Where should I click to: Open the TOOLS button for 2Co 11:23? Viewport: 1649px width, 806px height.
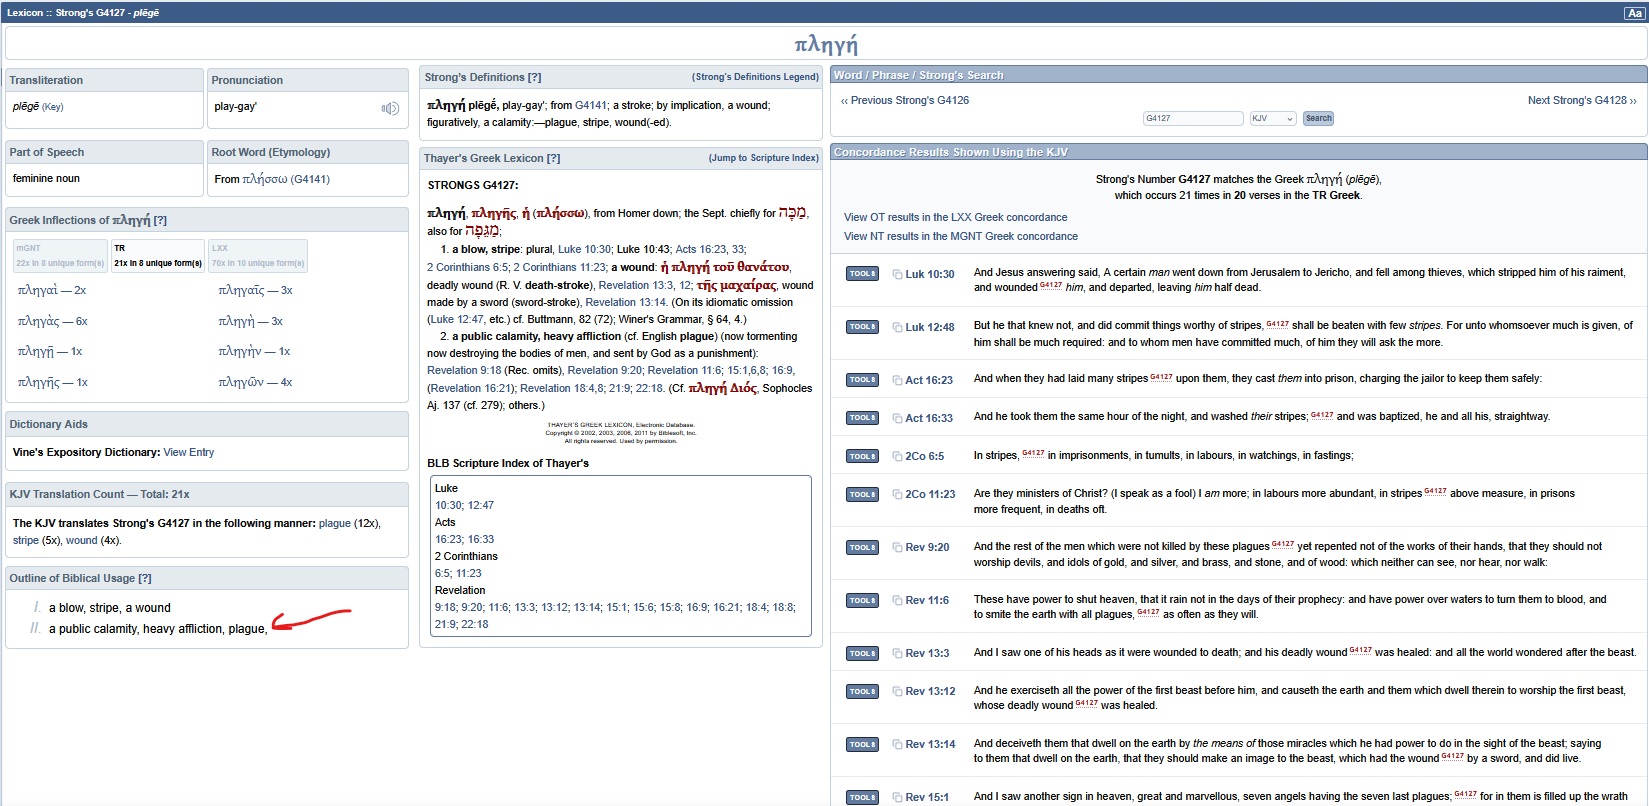(x=862, y=494)
